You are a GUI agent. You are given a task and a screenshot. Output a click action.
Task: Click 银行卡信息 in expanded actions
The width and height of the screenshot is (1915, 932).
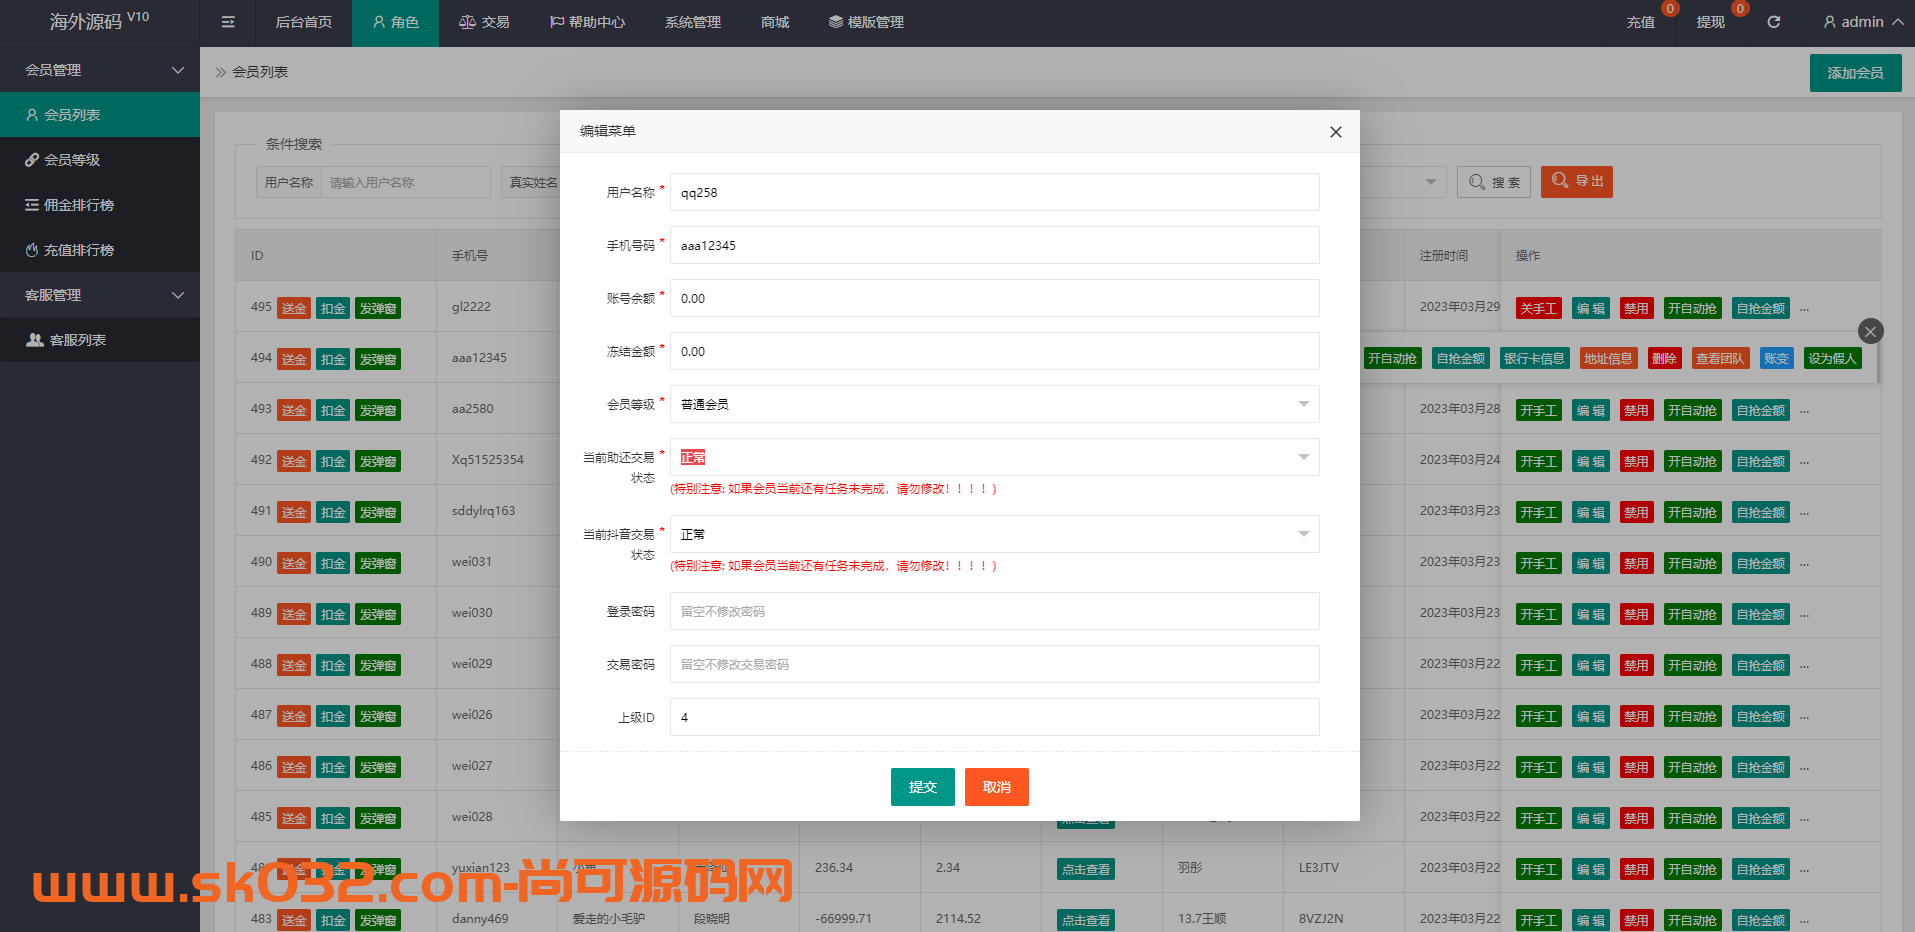pyautogui.click(x=1534, y=358)
